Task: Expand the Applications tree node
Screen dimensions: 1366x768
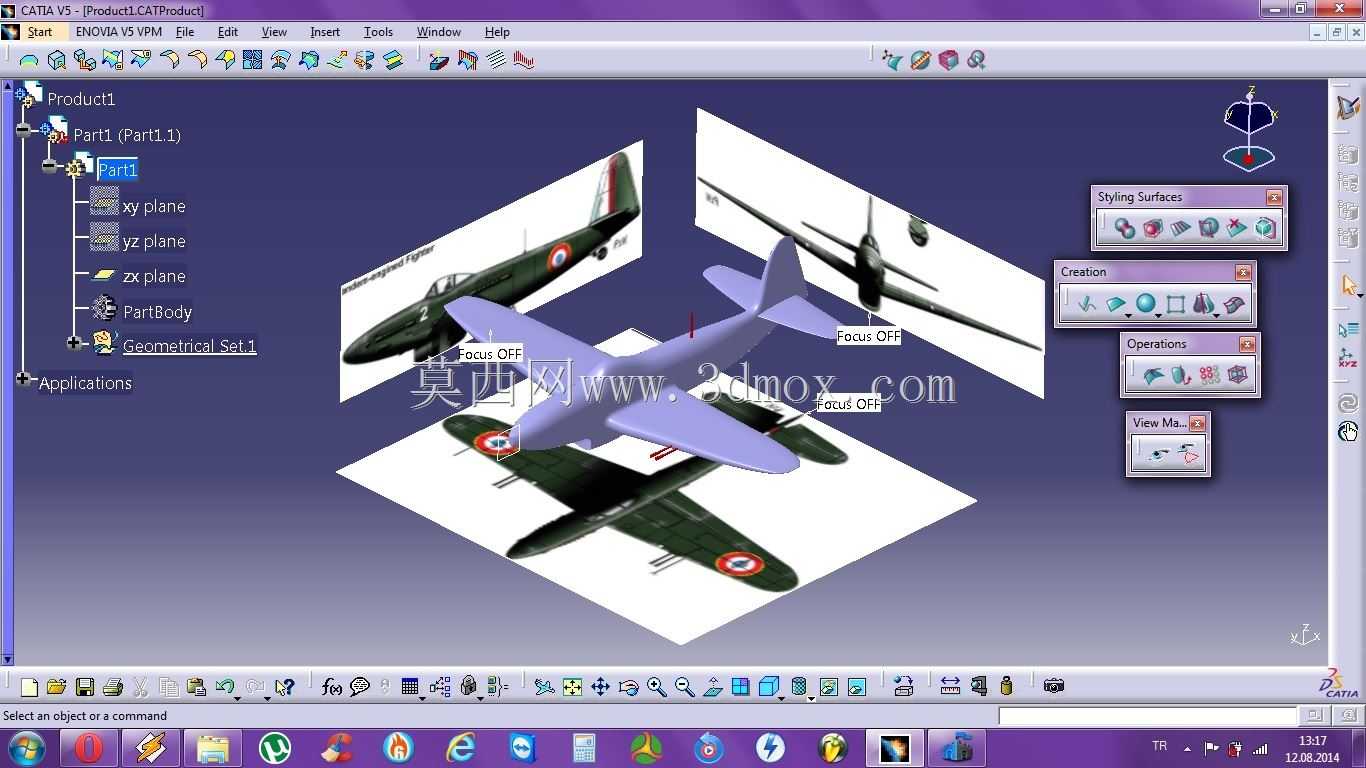Action: pyautogui.click(x=23, y=379)
